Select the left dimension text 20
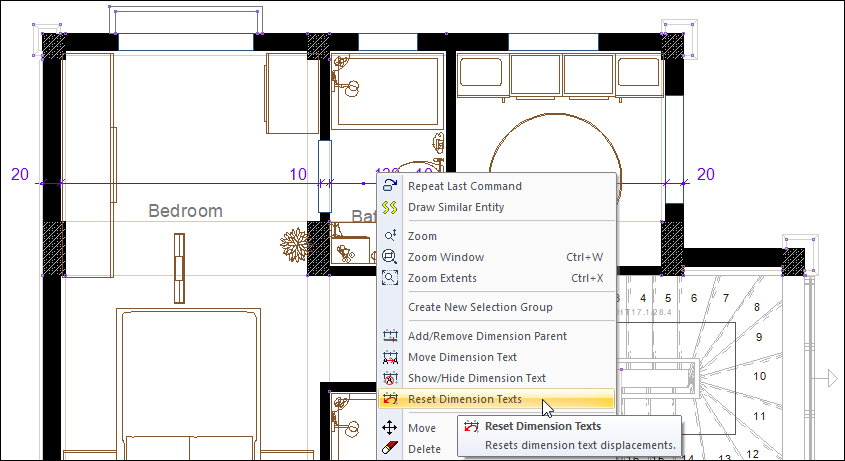845x461 pixels. [x=20, y=174]
